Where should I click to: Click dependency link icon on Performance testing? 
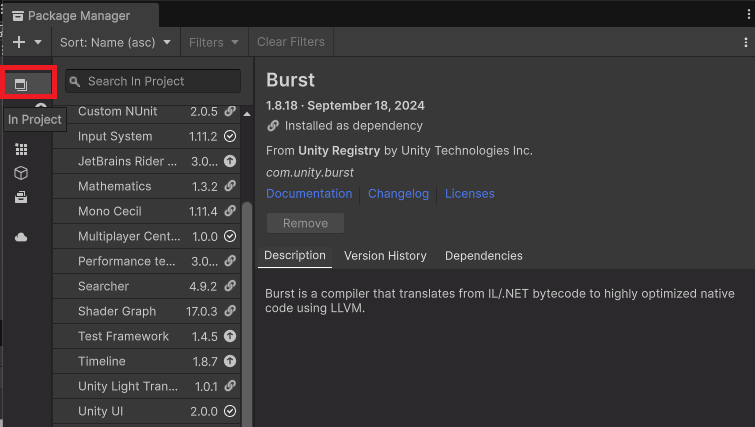(x=230, y=260)
